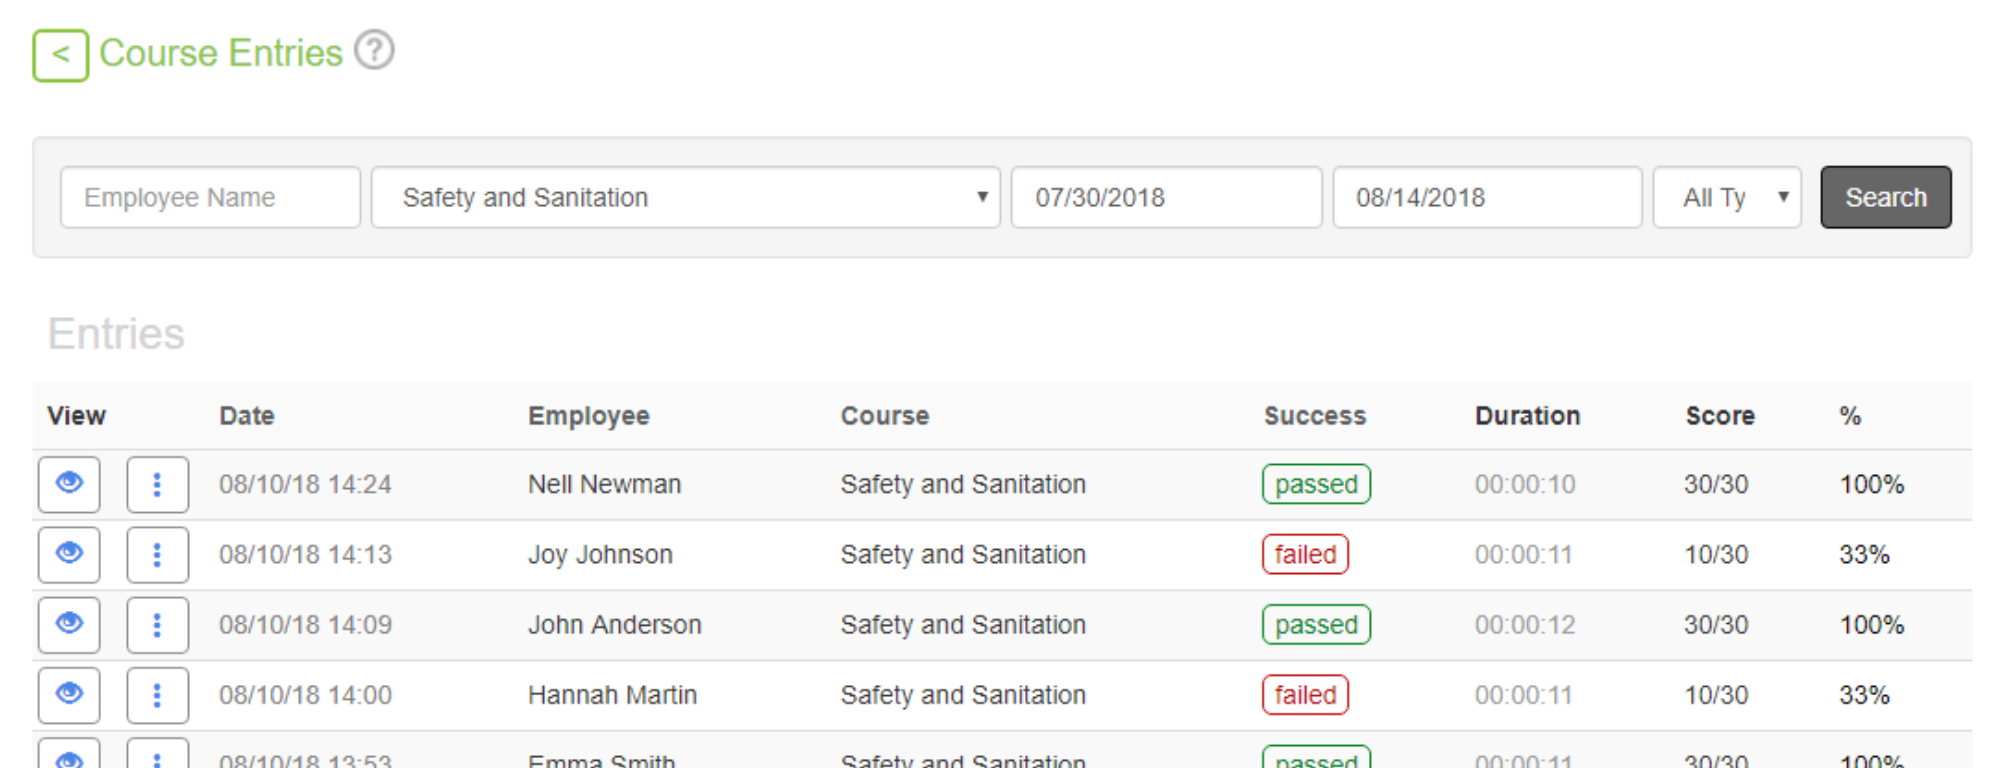
Task: Open more options menu for Joy Johnson
Action: 157,555
